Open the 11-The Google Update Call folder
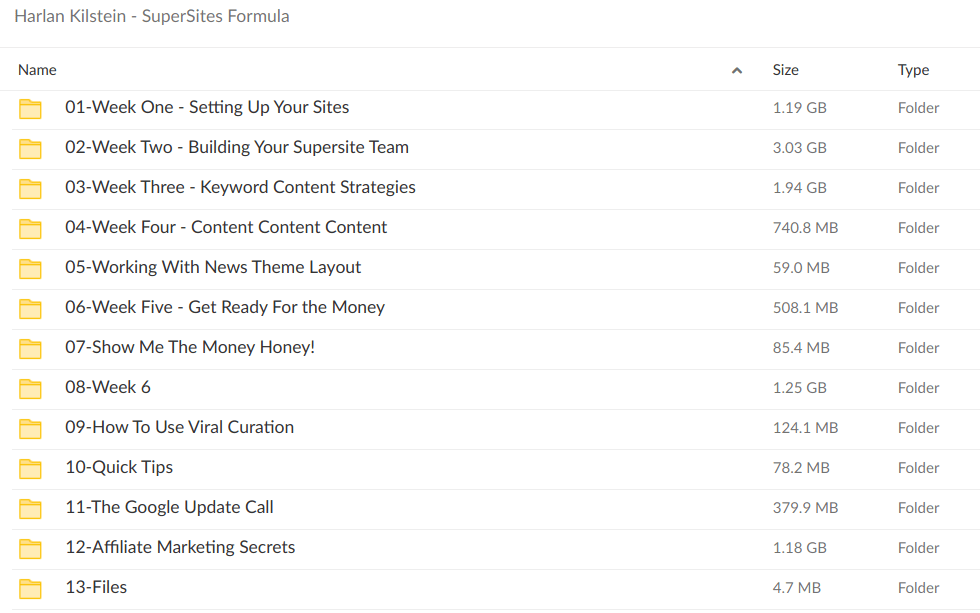The width and height of the screenshot is (980, 613). (x=169, y=508)
